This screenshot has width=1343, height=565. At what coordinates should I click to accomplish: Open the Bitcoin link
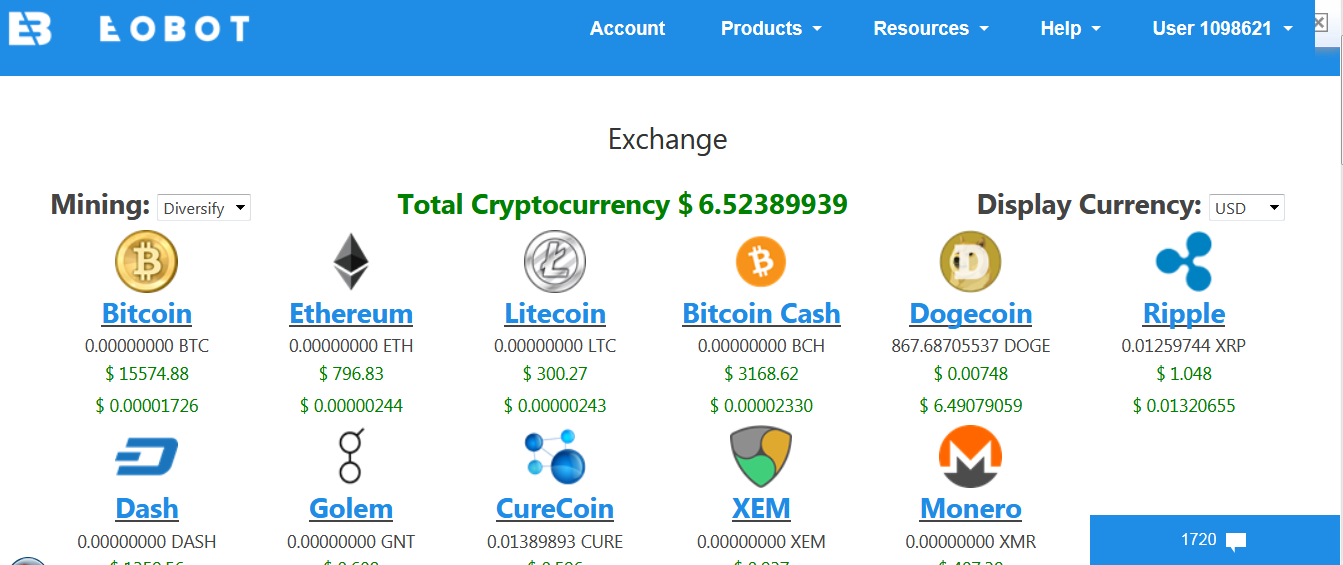147,314
